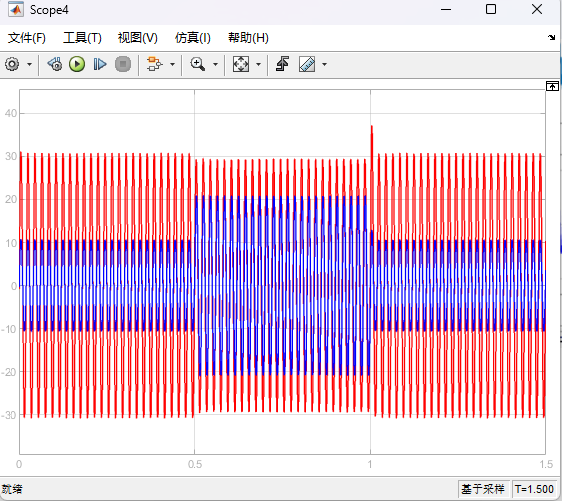Open the 文件(F) menu
The image size is (562, 501).
click(27, 38)
